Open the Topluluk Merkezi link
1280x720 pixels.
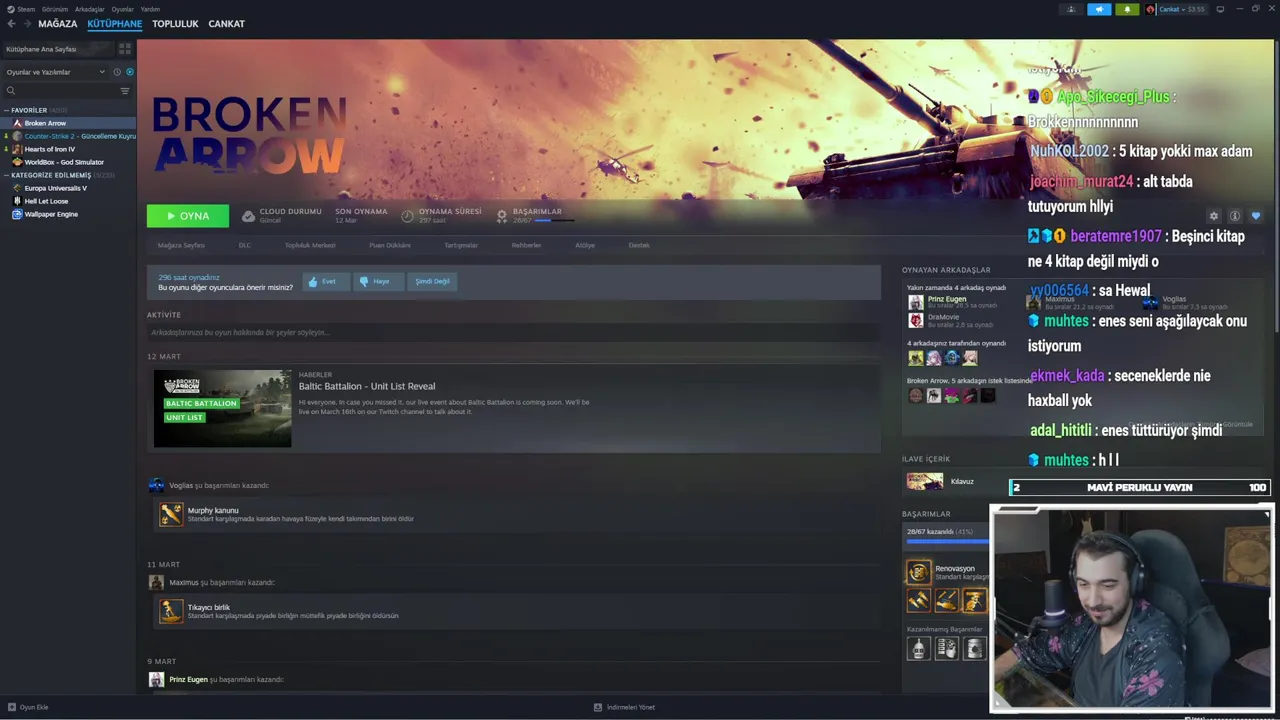point(310,245)
